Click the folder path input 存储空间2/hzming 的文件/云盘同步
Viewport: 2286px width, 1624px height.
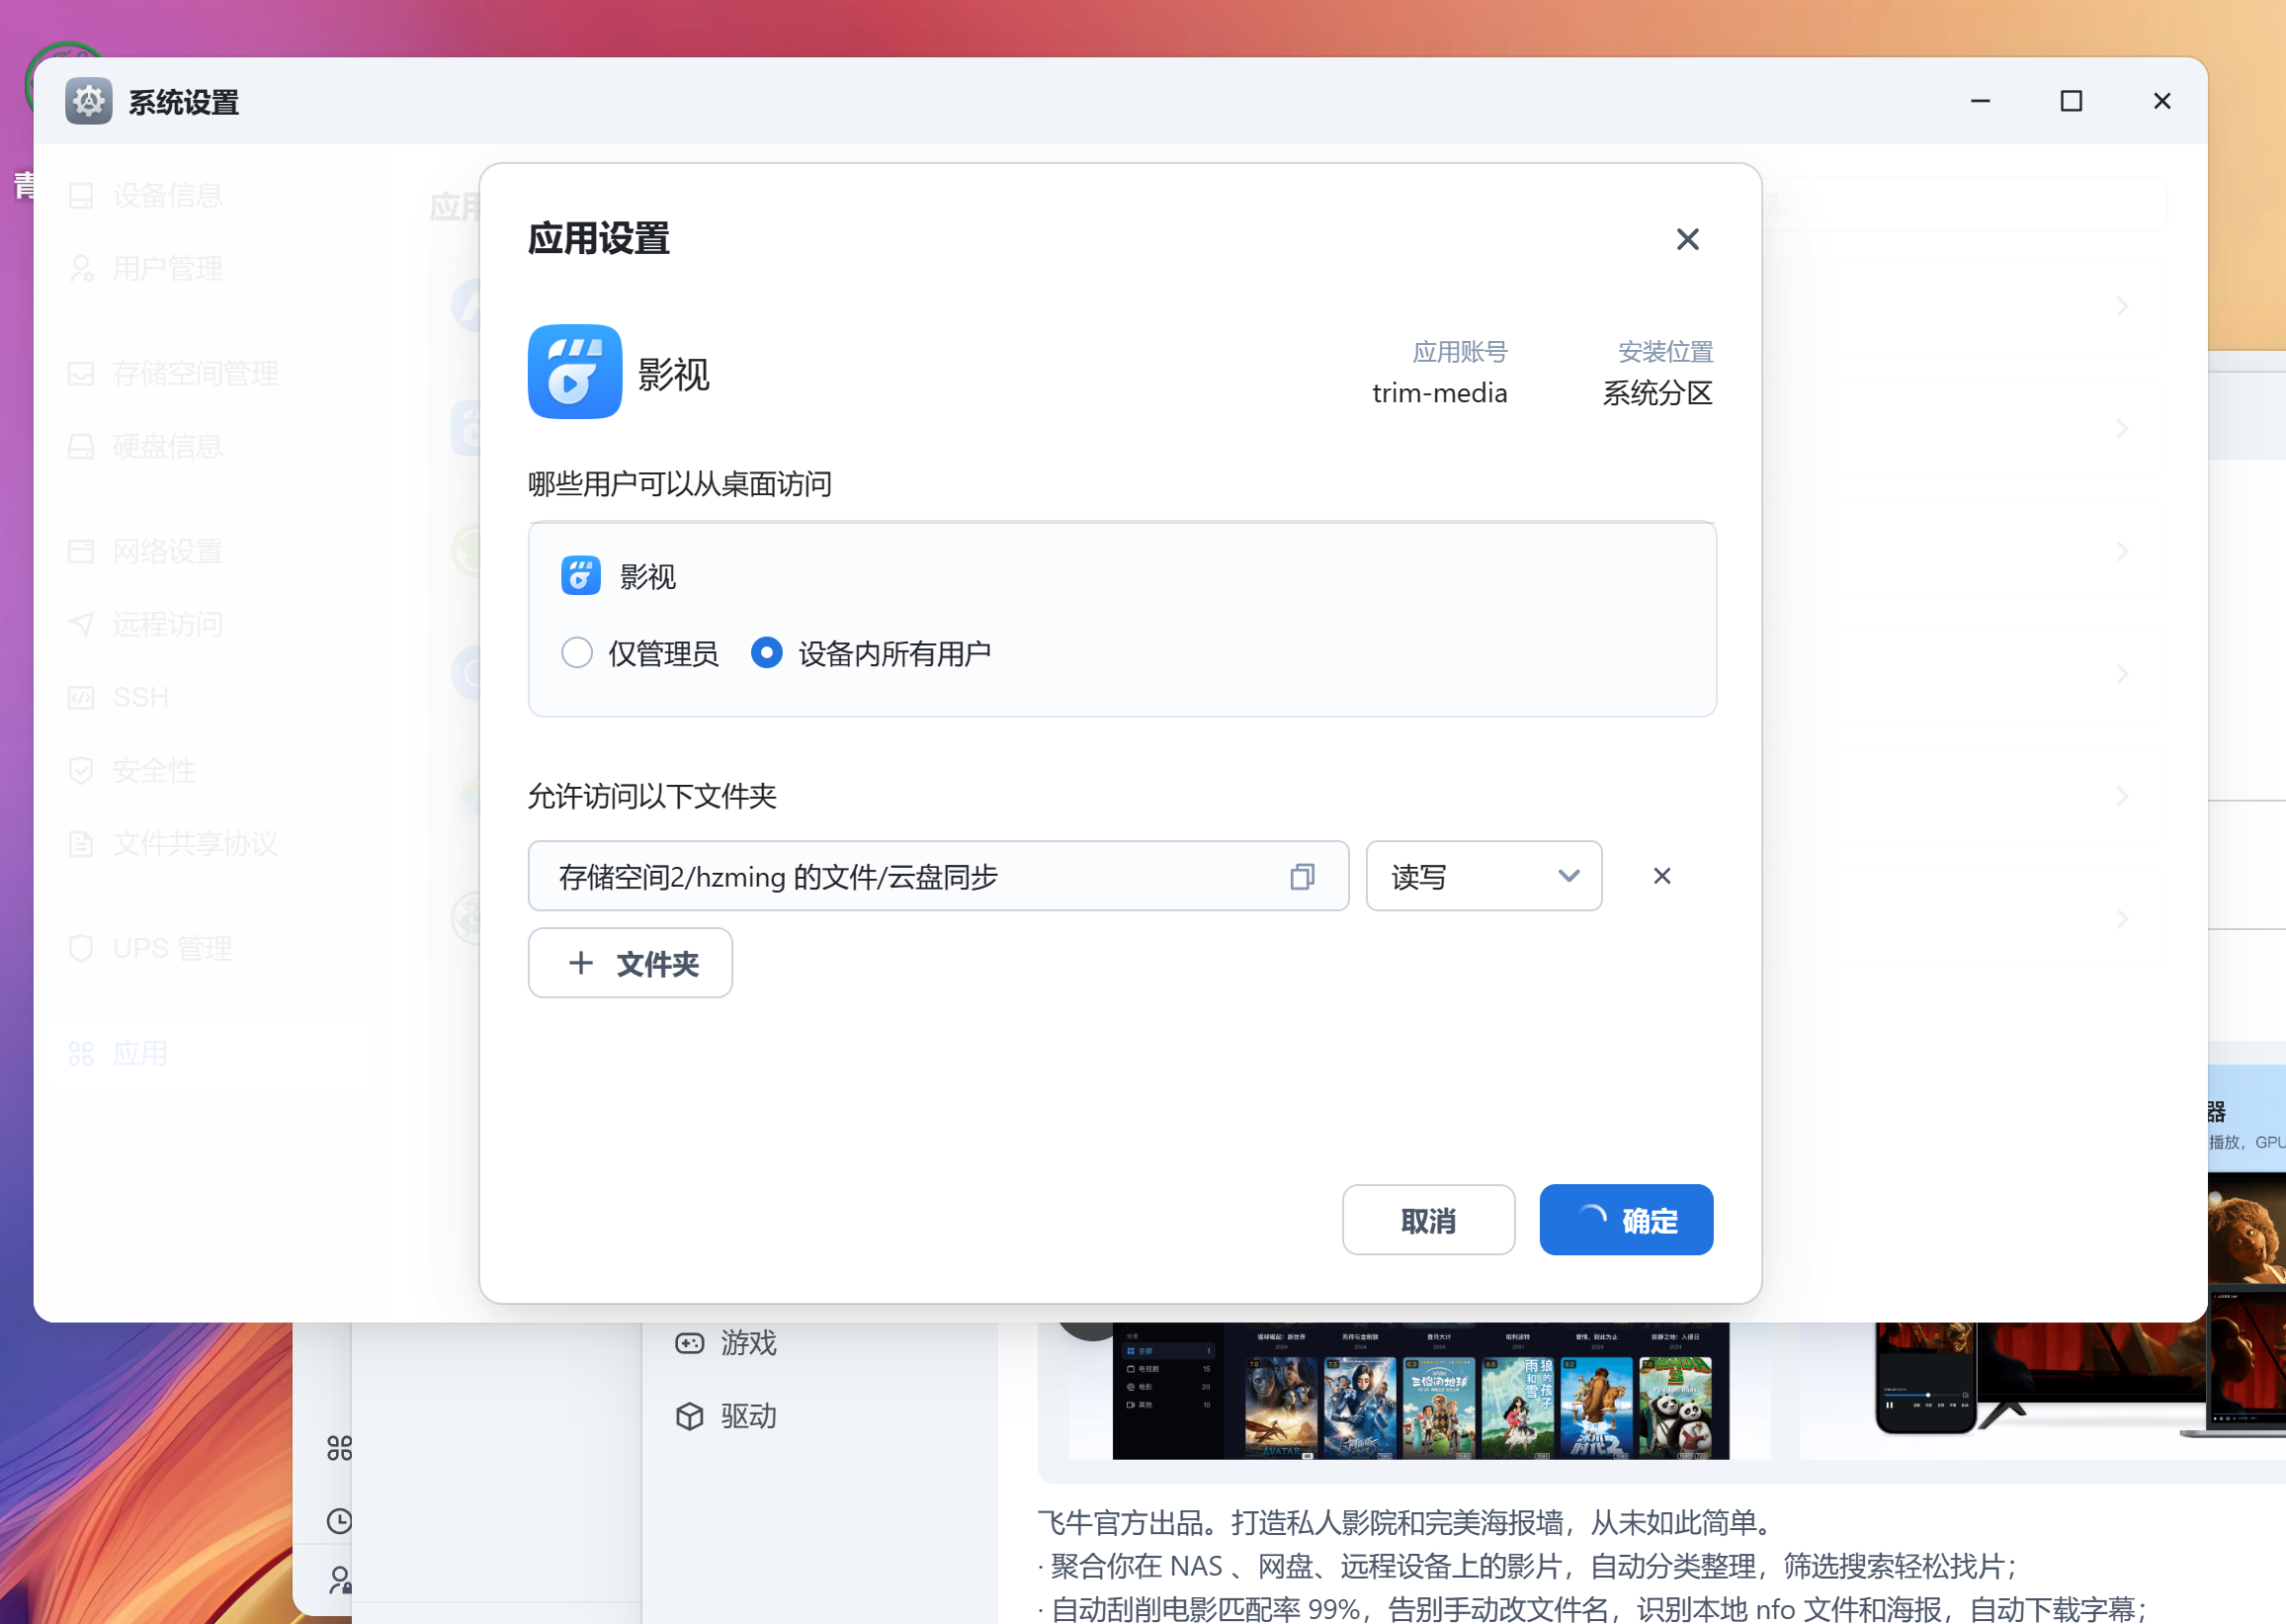coord(938,876)
